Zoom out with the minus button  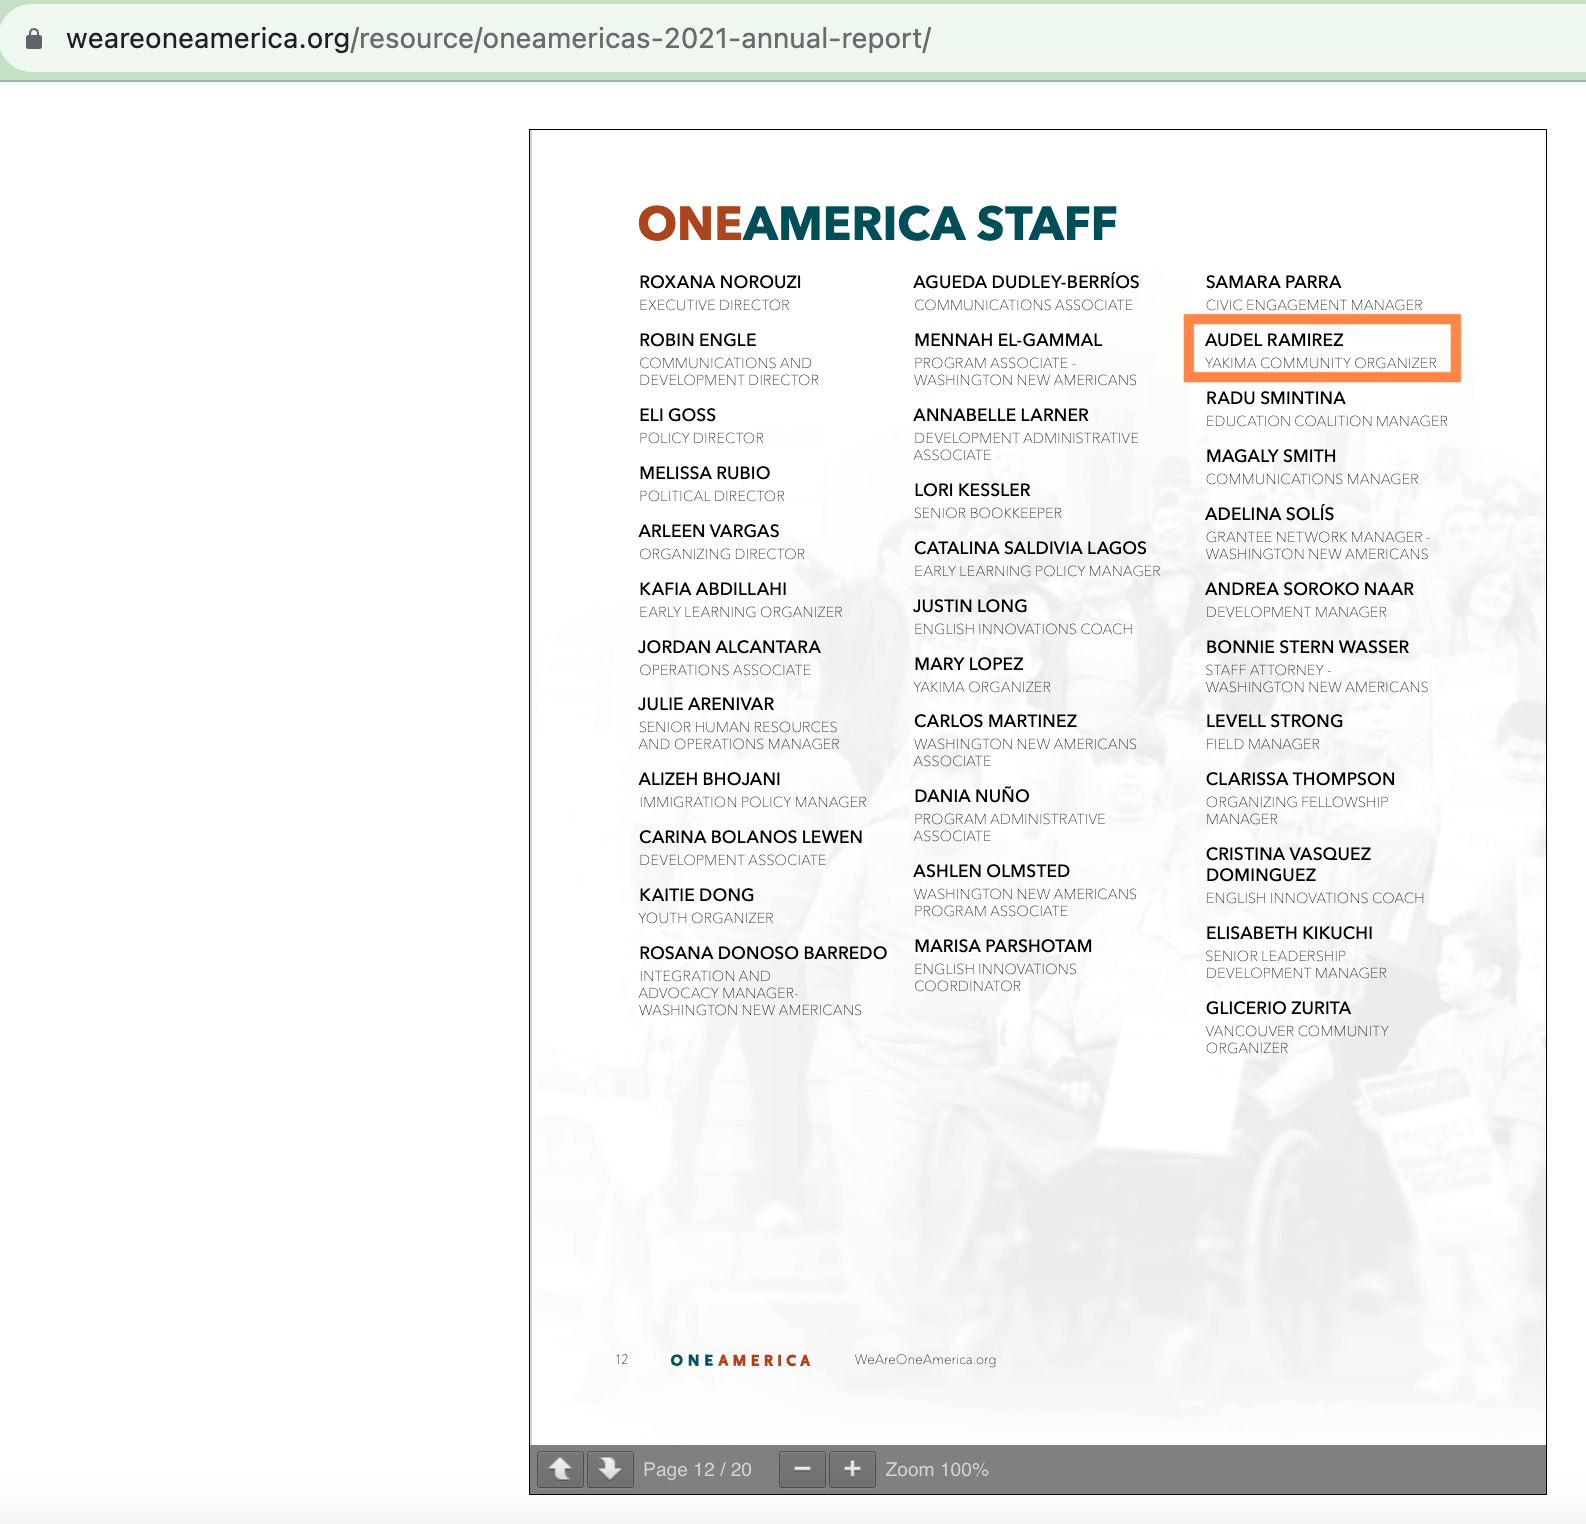pos(802,1469)
